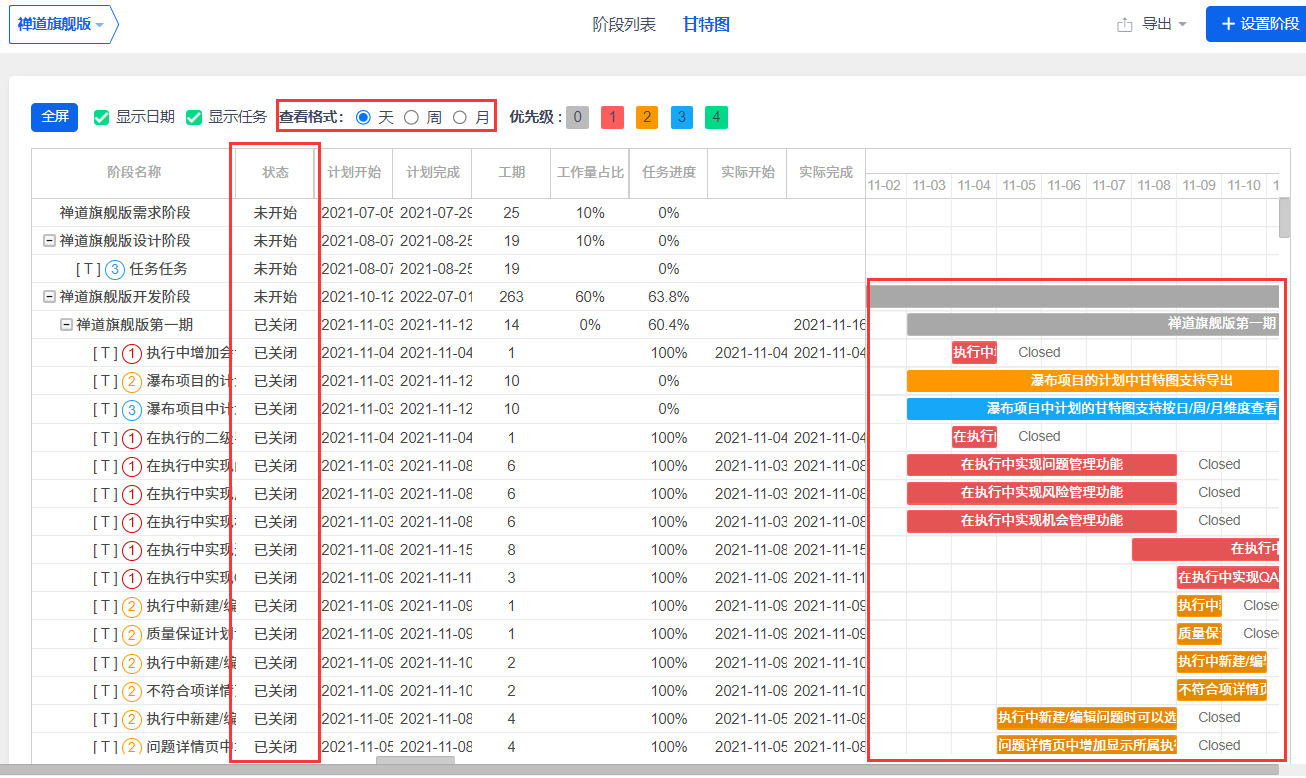The width and height of the screenshot is (1306, 778).
Task: Select the 周 view format radio
Action: tap(411, 117)
